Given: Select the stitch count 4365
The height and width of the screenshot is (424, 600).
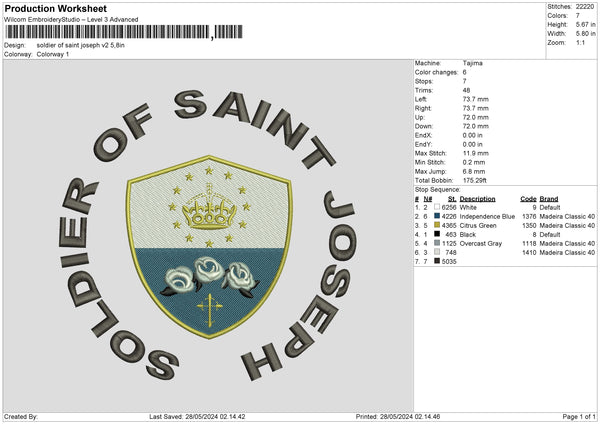Looking at the screenshot, I should pyautogui.click(x=449, y=226).
